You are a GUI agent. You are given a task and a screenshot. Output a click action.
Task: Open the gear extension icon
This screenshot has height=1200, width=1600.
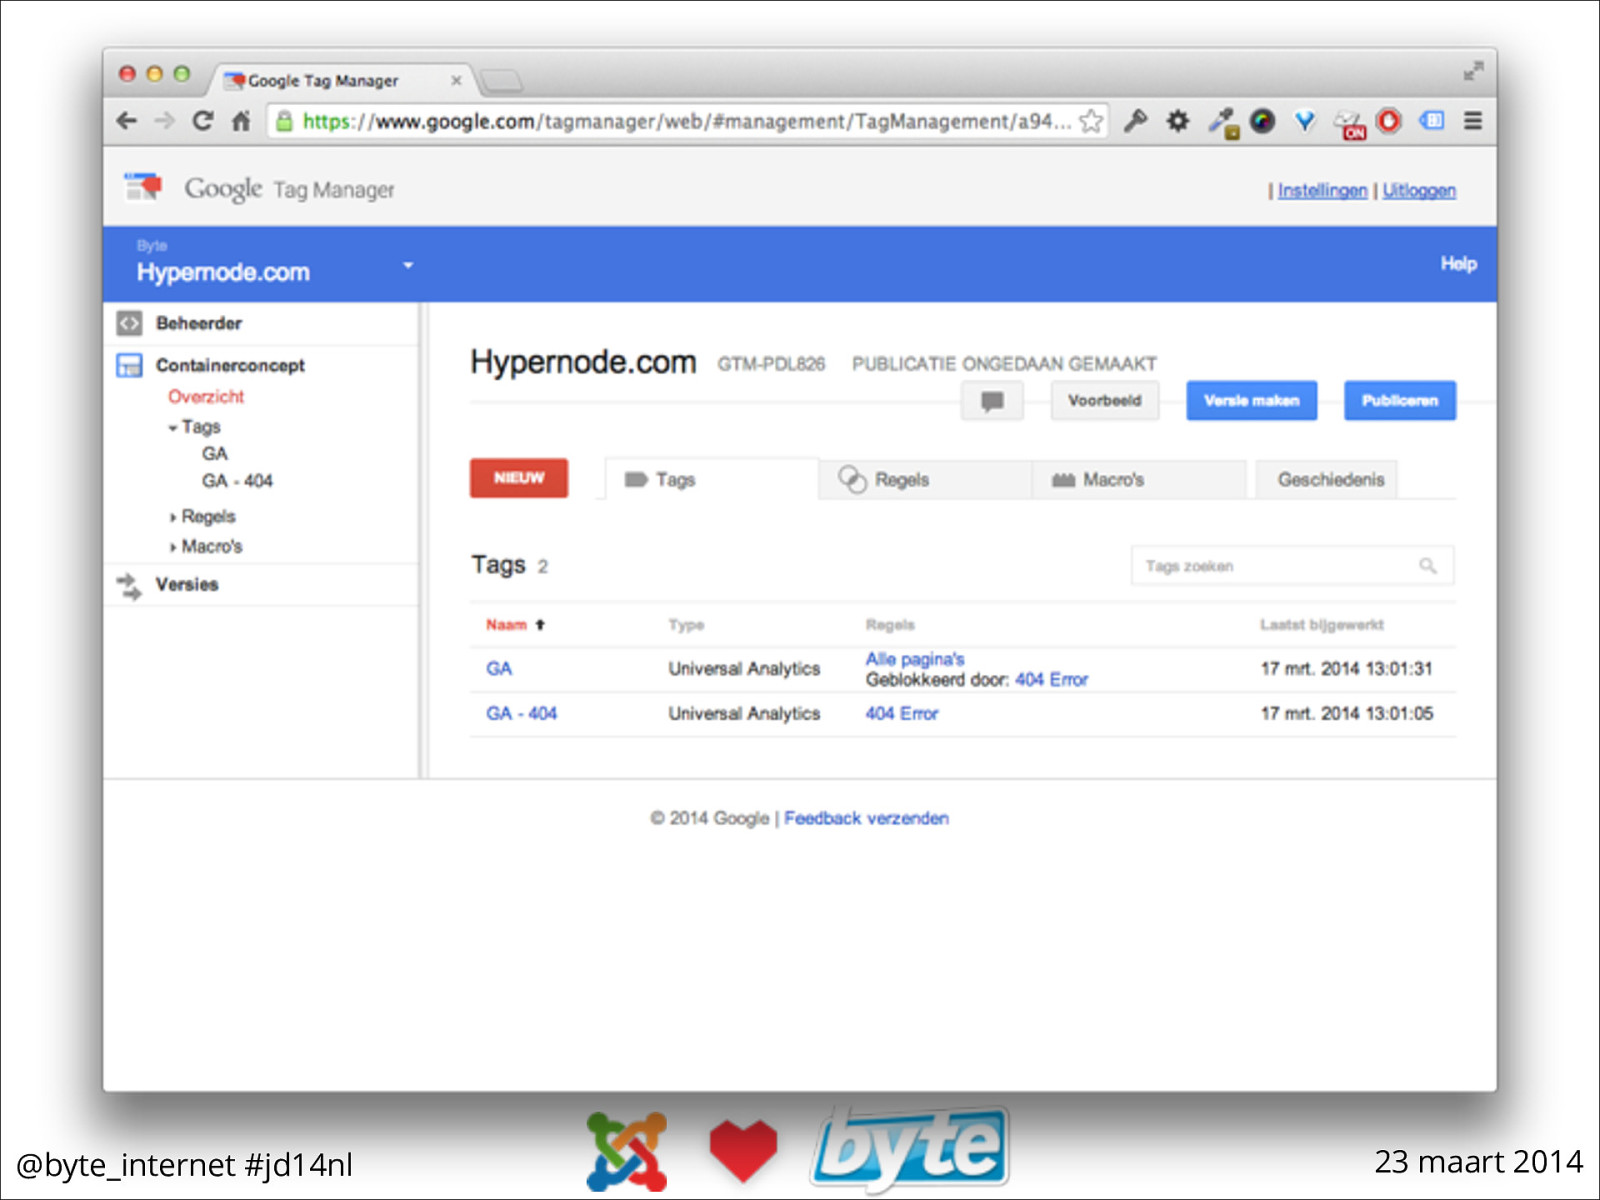tap(1178, 121)
